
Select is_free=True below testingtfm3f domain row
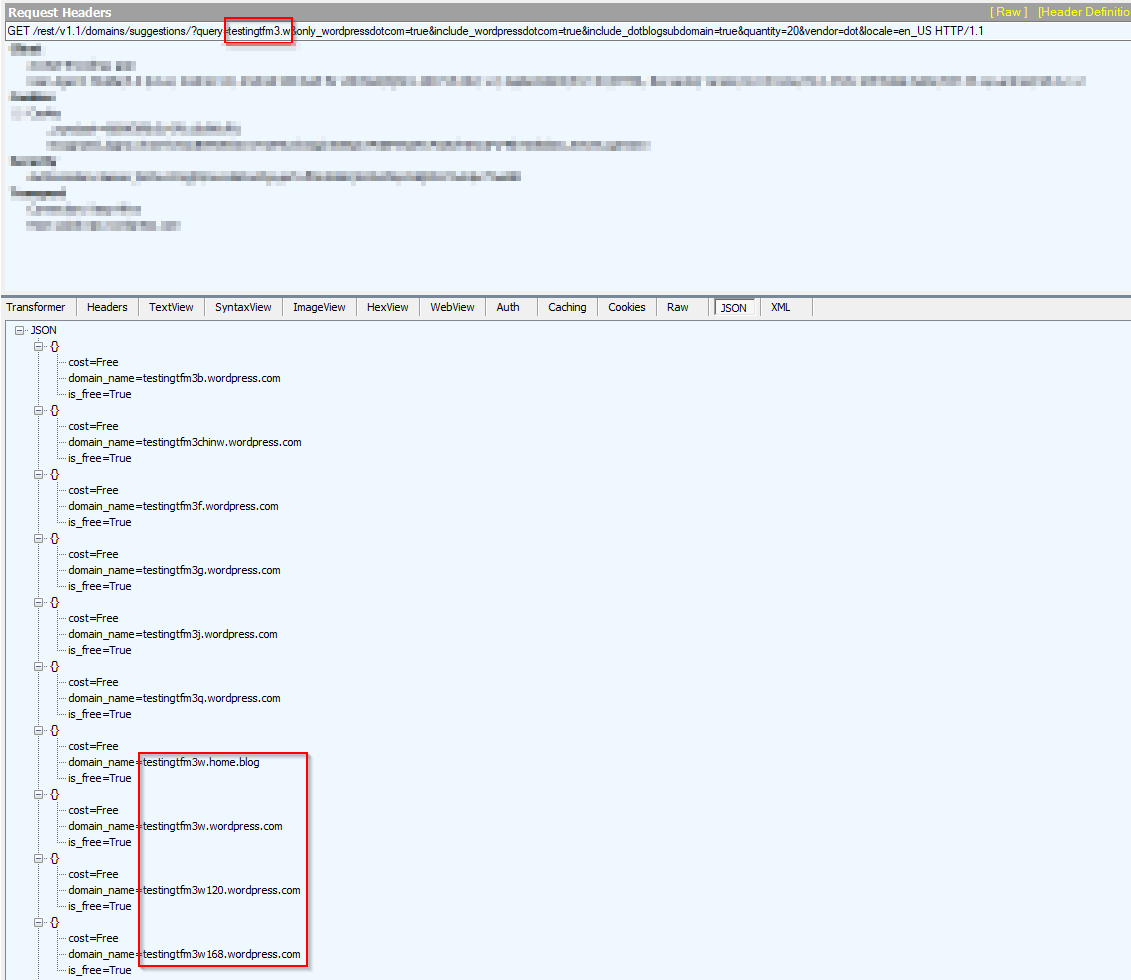[x=100, y=522]
